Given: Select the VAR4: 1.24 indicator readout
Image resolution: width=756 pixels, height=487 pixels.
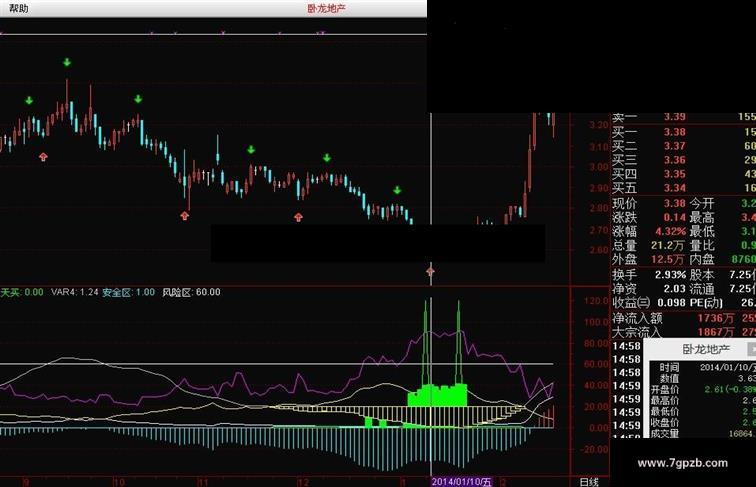Looking at the screenshot, I should click(x=75, y=292).
